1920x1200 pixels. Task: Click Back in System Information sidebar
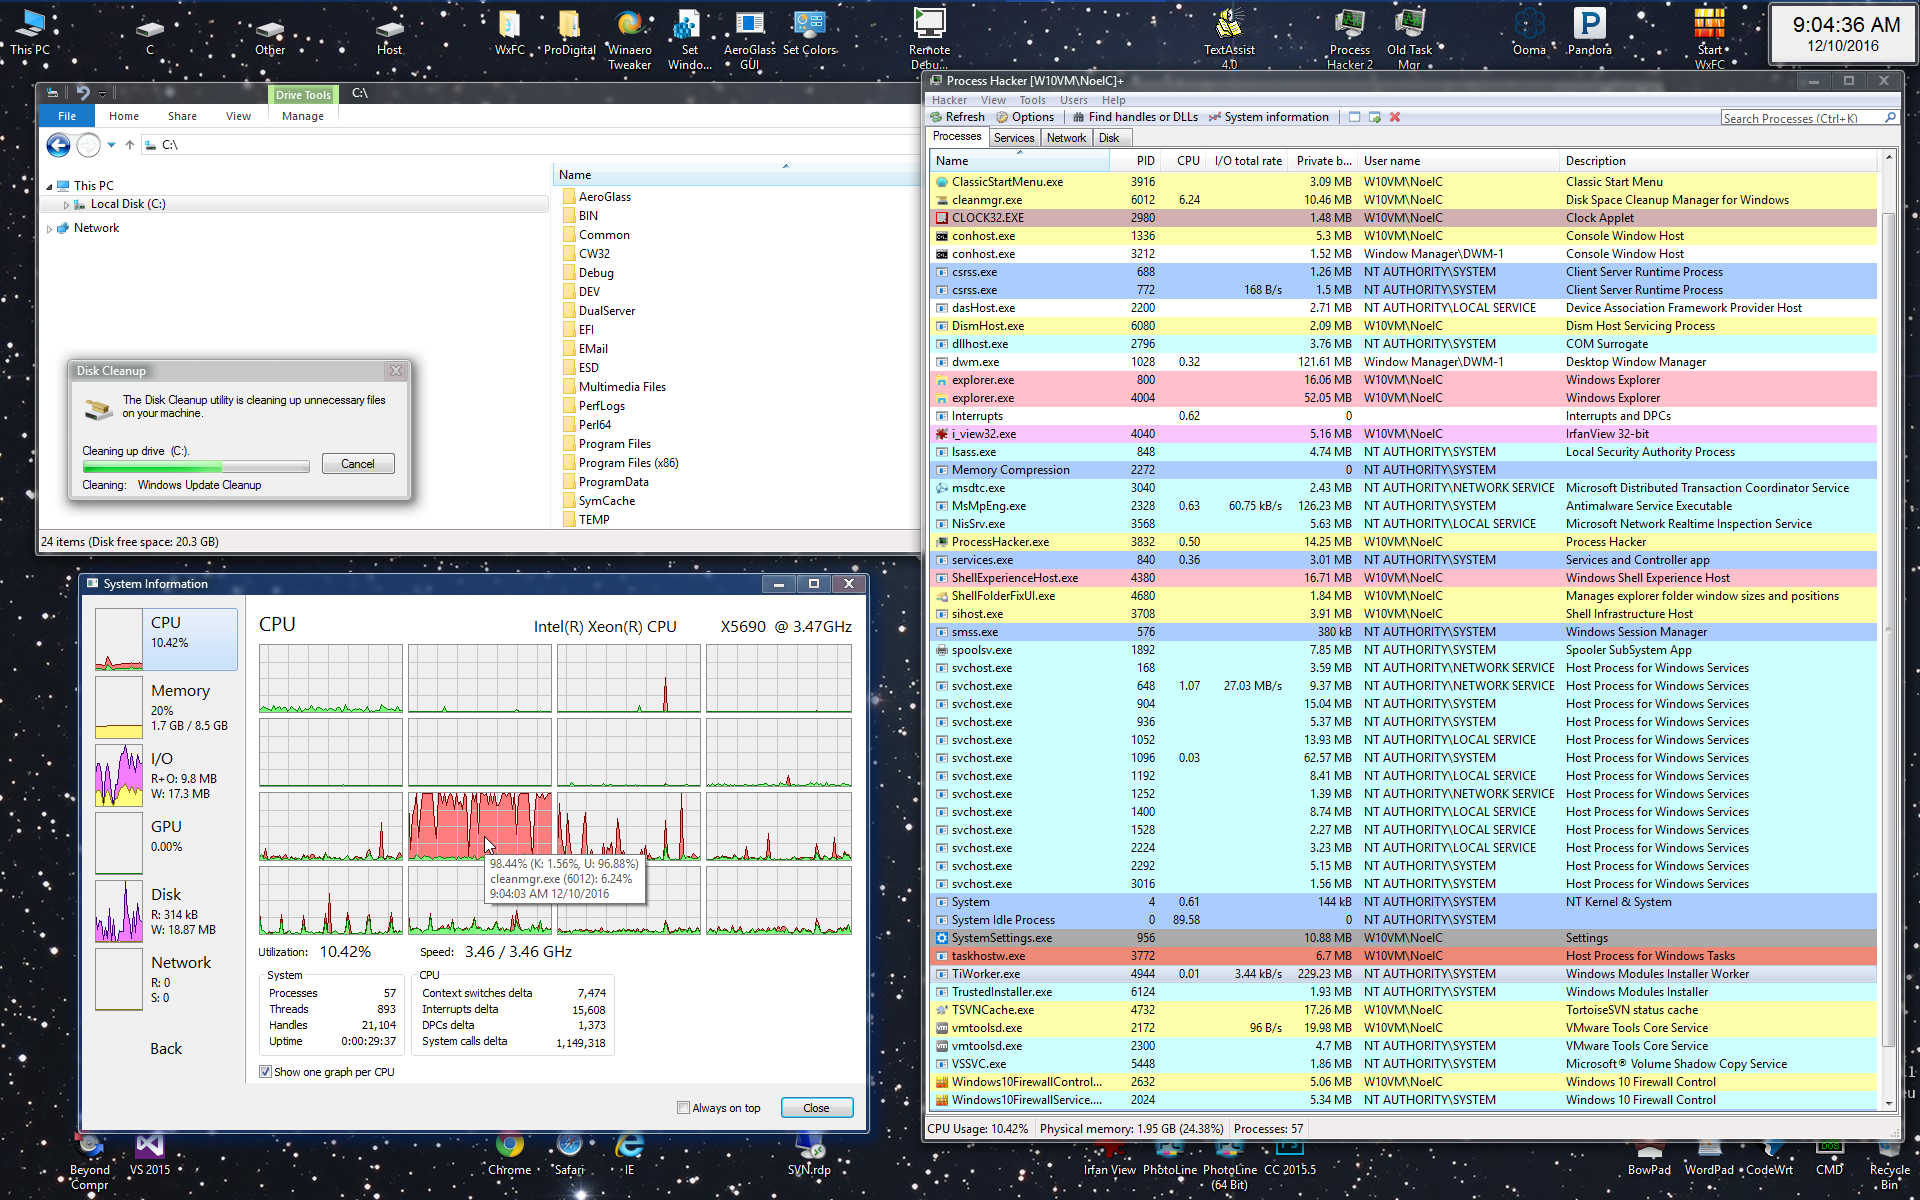click(166, 1049)
